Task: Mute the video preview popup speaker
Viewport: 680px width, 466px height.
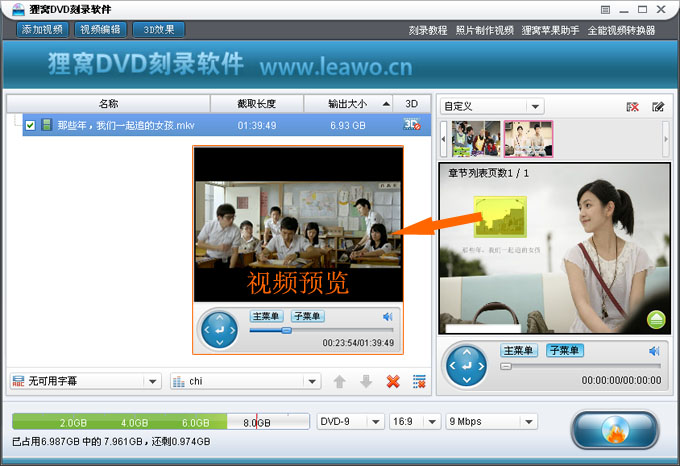Action: 387,317
